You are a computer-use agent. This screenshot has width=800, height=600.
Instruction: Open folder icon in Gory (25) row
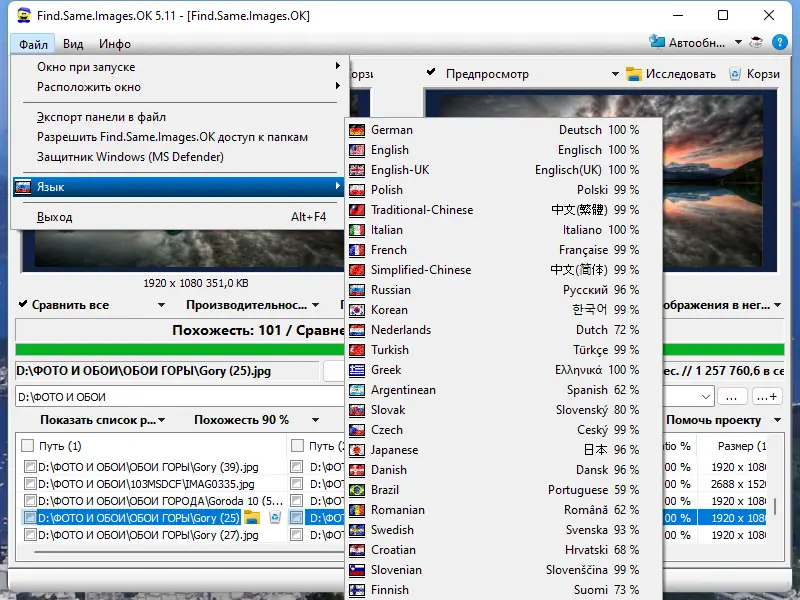tap(252, 517)
